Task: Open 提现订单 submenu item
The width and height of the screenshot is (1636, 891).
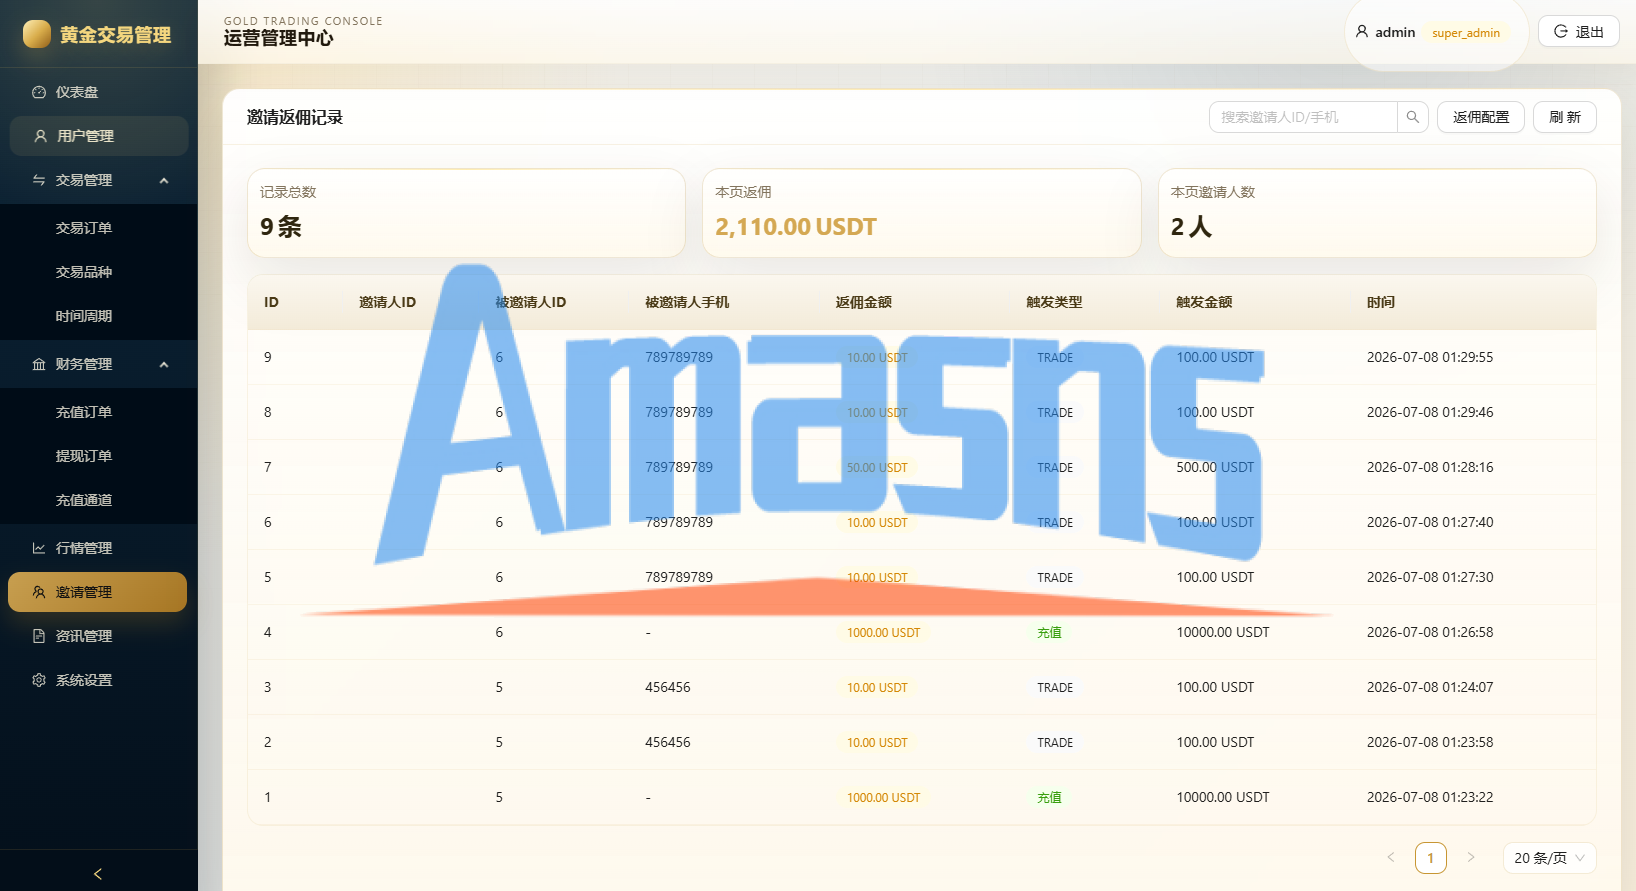Action: [99, 456]
